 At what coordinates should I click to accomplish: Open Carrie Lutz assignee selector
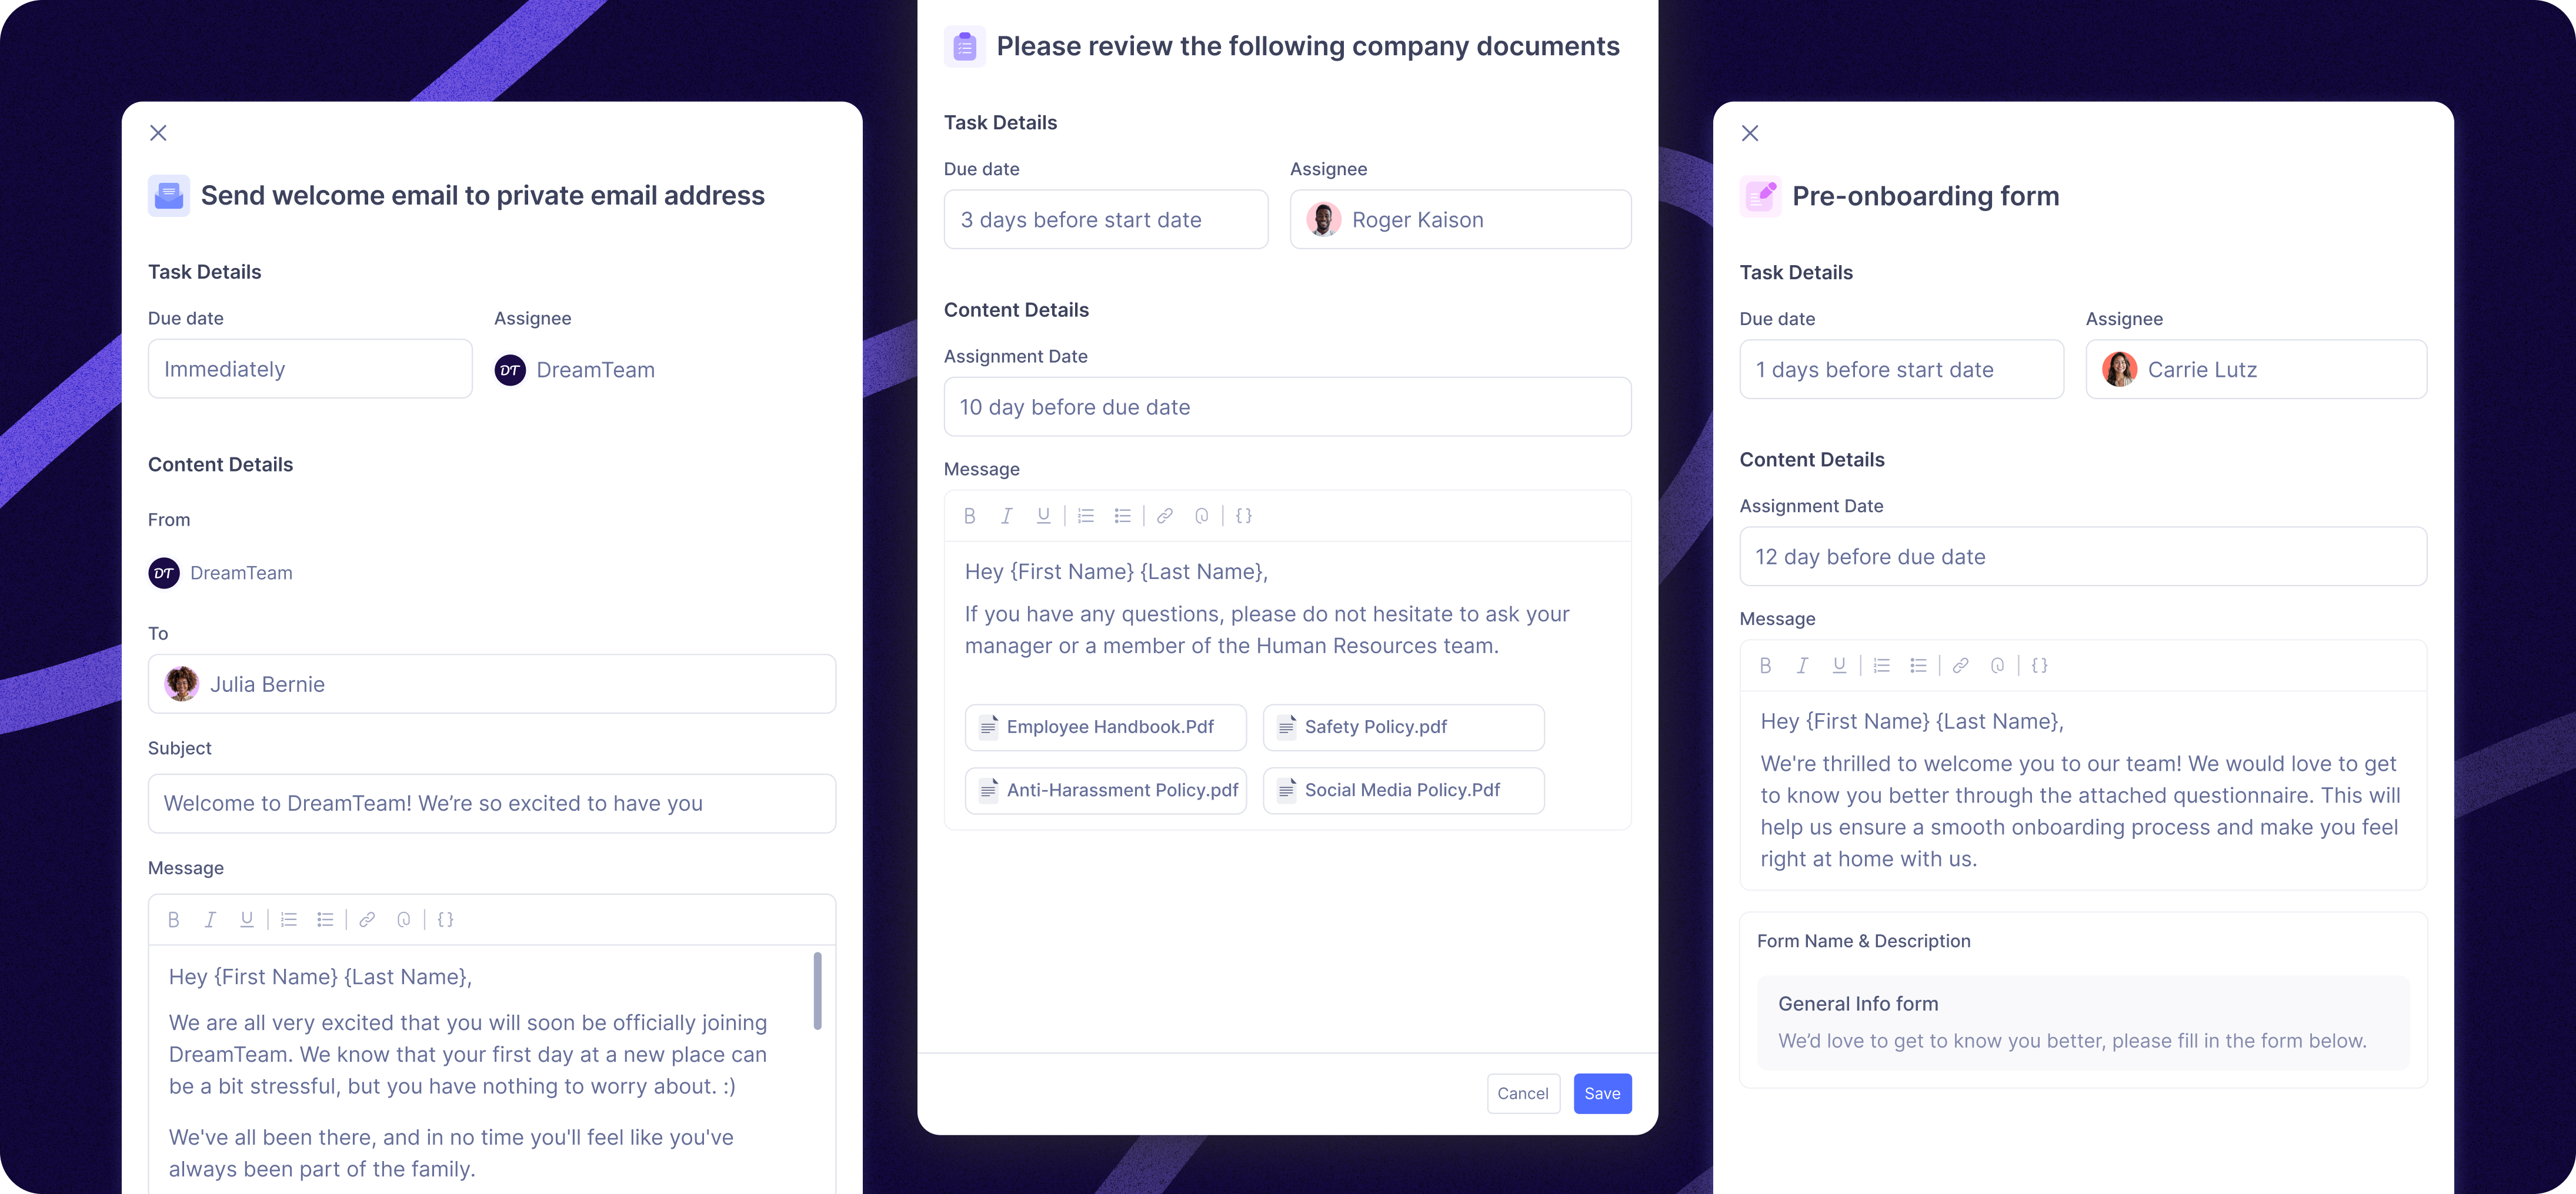click(2256, 370)
